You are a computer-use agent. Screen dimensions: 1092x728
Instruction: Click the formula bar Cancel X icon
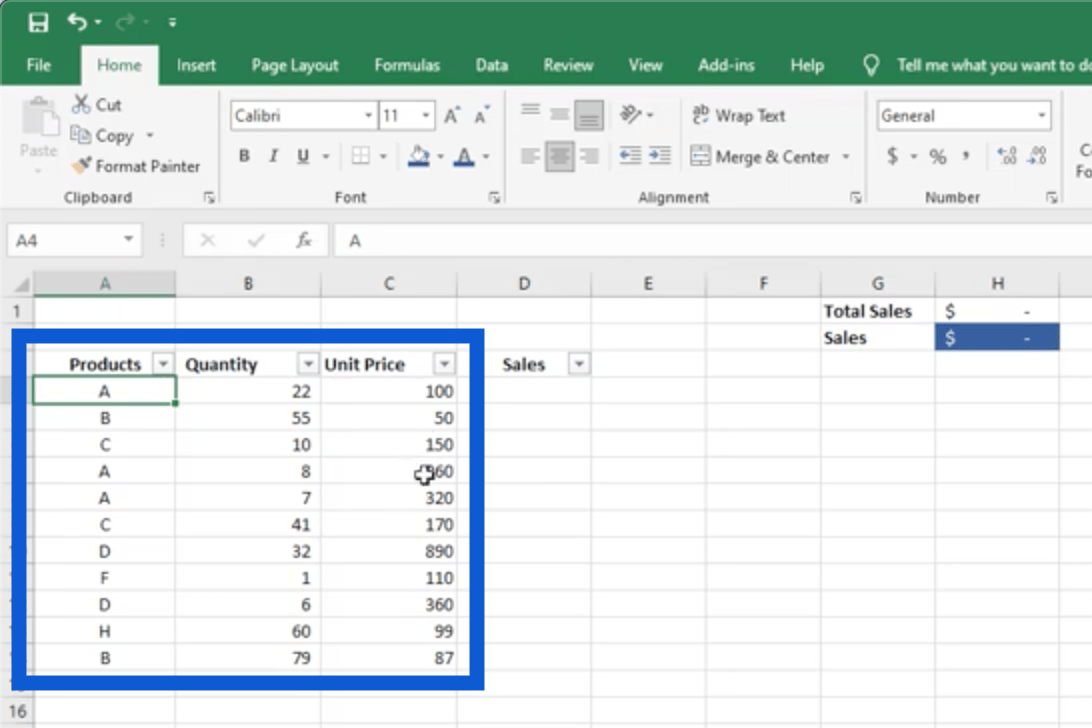(208, 240)
